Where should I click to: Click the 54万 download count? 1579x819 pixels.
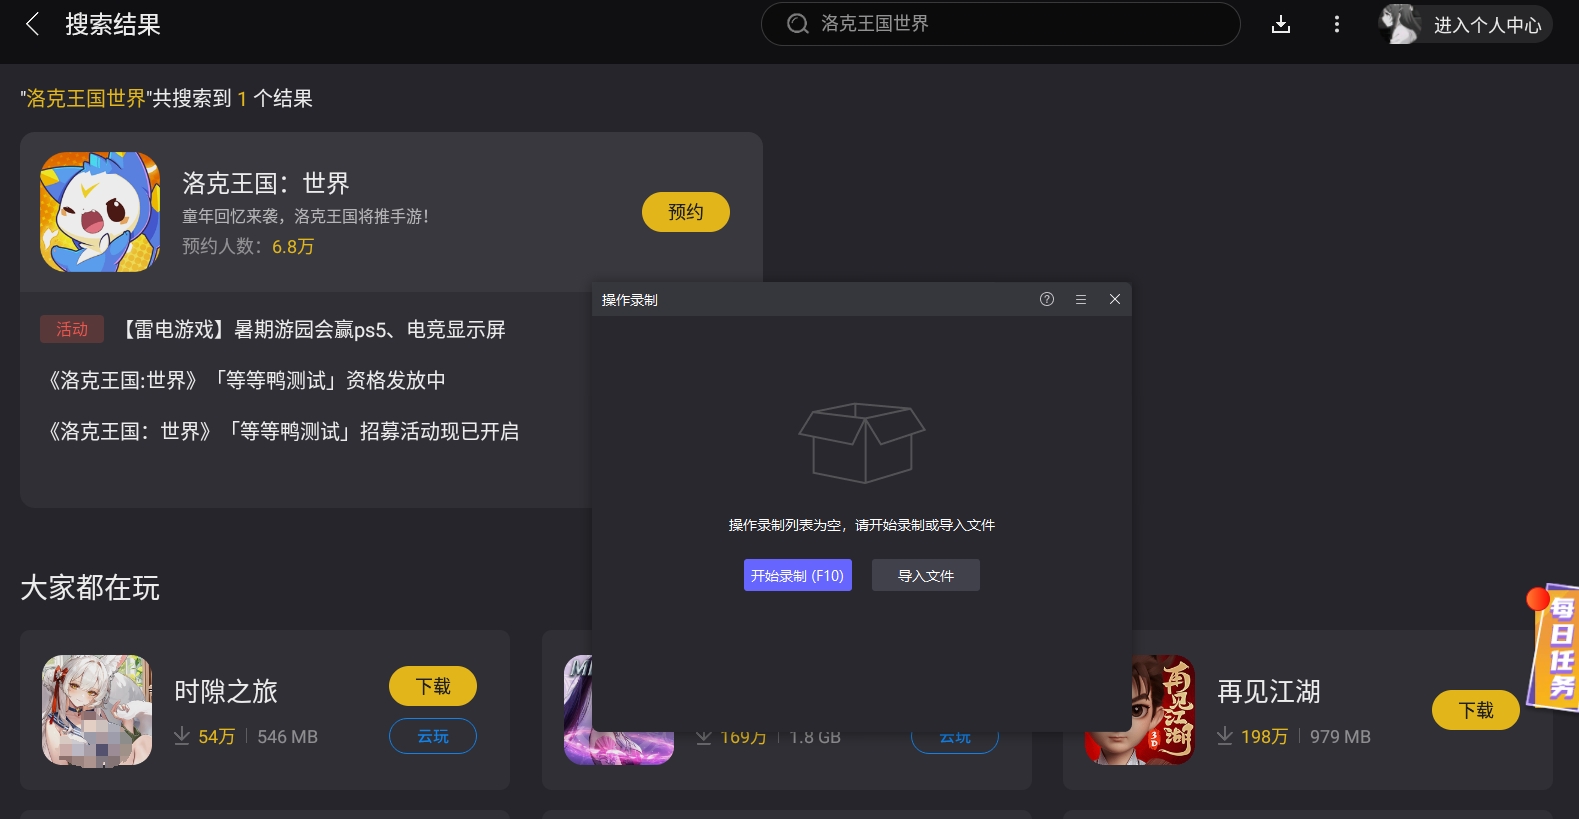pyautogui.click(x=217, y=737)
